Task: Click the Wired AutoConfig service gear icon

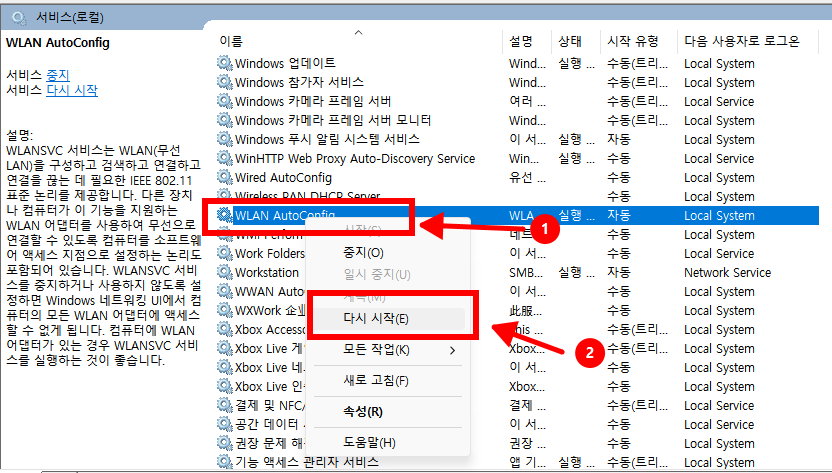Action: pos(225,177)
